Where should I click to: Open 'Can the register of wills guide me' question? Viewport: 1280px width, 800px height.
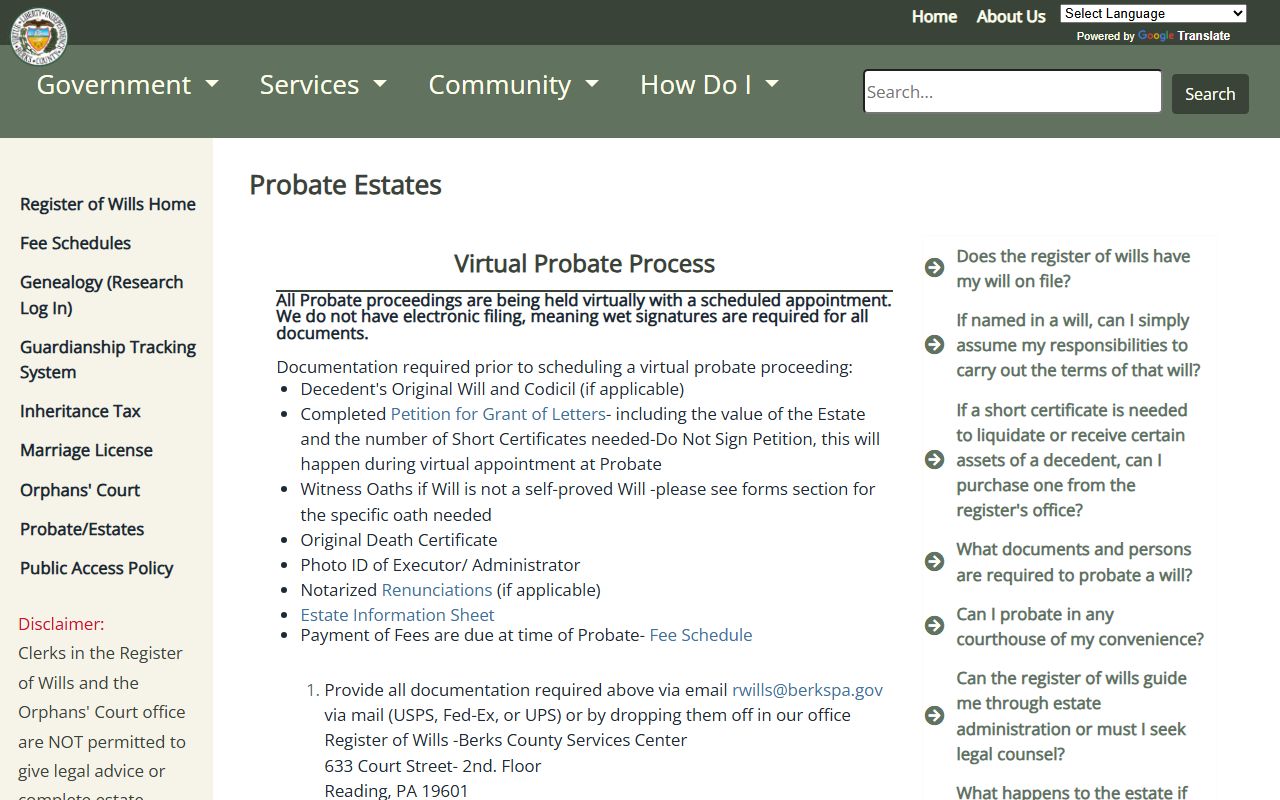(x=1071, y=716)
